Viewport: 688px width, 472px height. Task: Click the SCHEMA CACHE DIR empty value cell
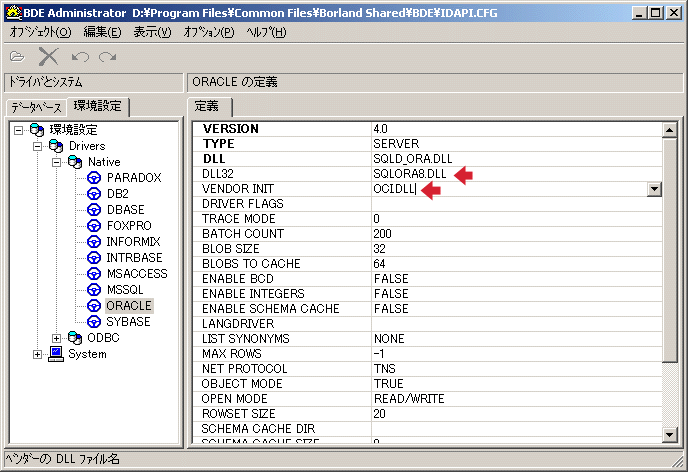coord(516,429)
